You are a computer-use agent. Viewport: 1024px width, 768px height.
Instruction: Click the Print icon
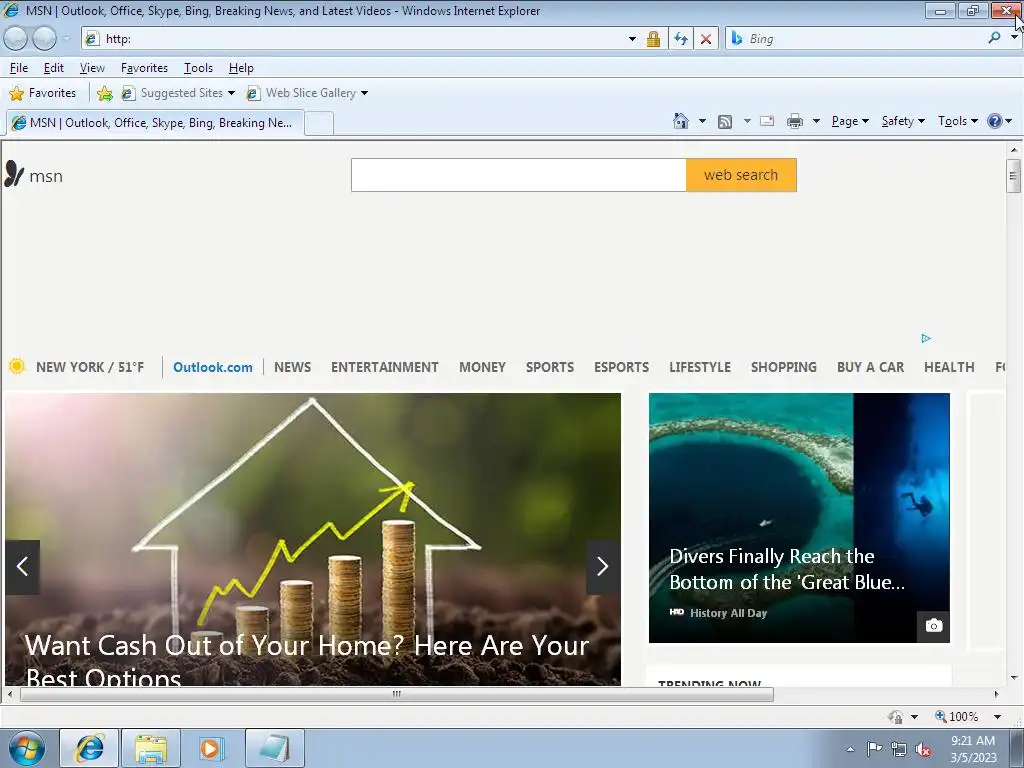pyautogui.click(x=795, y=121)
